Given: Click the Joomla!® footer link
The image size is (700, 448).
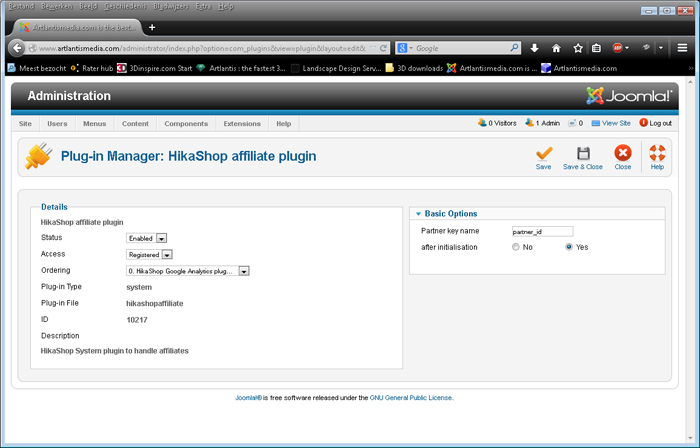Looking at the screenshot, I should (248, 398).
